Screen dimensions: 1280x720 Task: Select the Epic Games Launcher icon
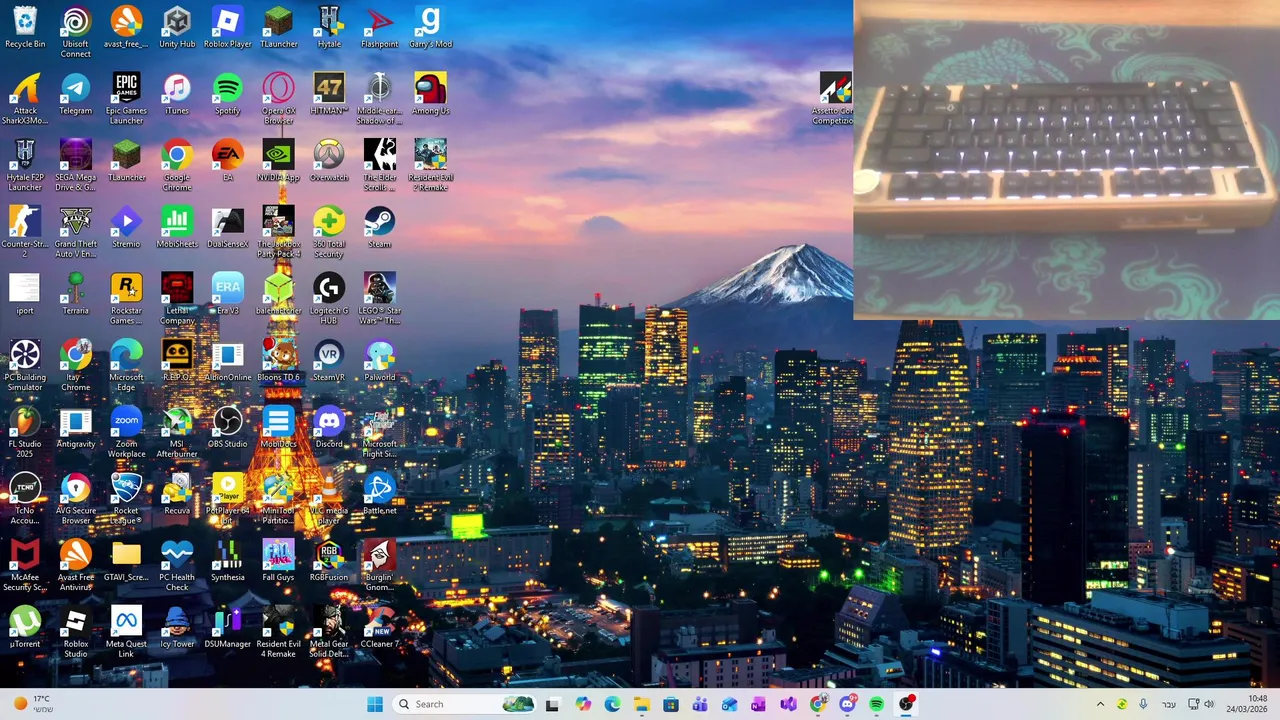point(126,99)
